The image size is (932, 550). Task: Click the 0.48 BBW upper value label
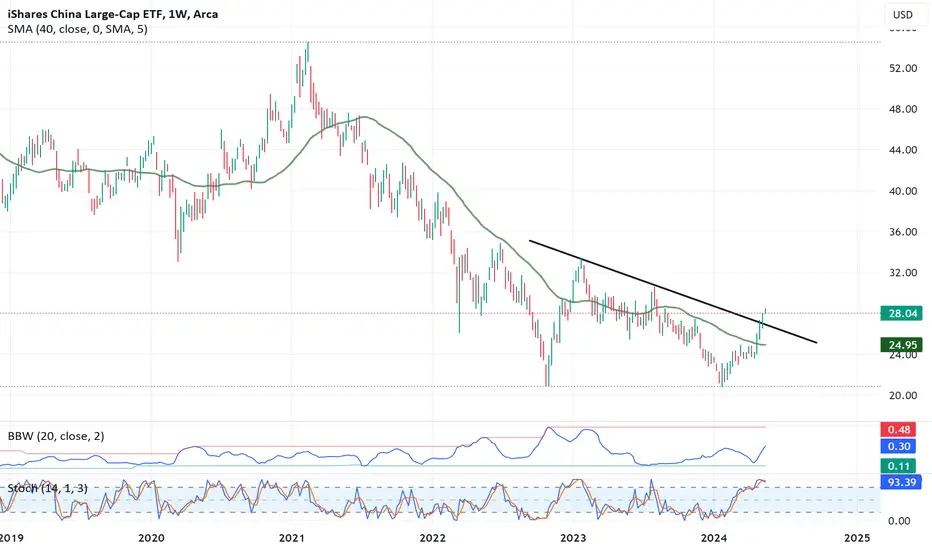899,429
